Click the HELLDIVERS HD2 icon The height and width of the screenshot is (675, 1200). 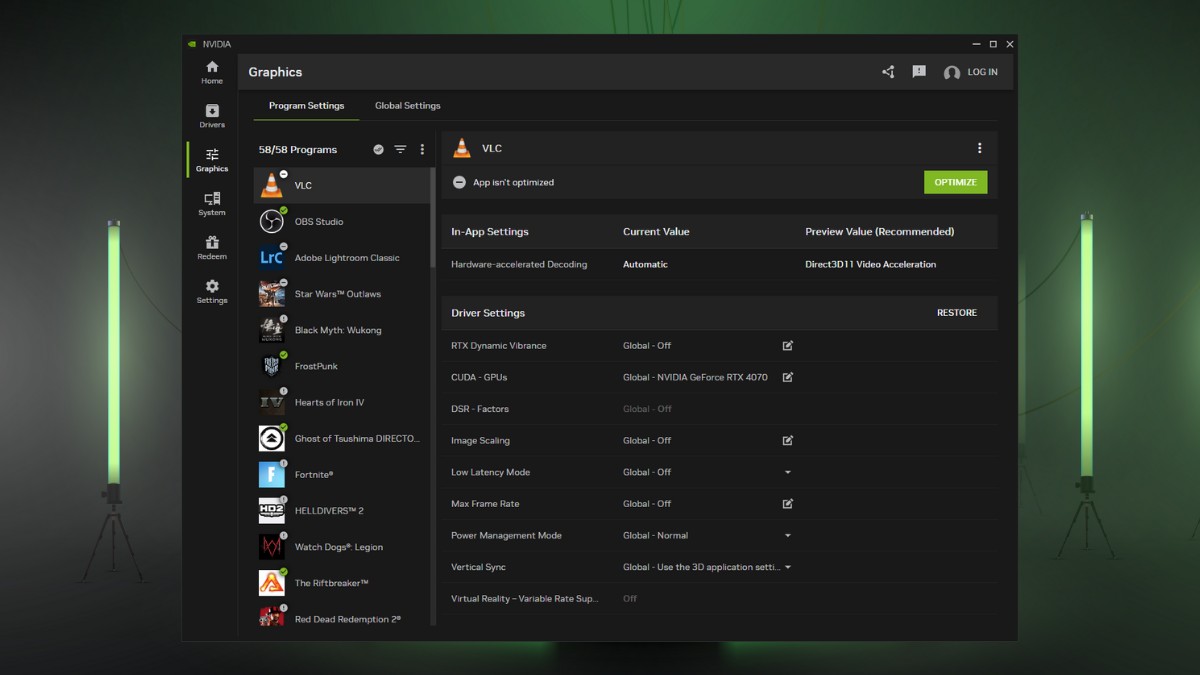(x=271, y=510)
